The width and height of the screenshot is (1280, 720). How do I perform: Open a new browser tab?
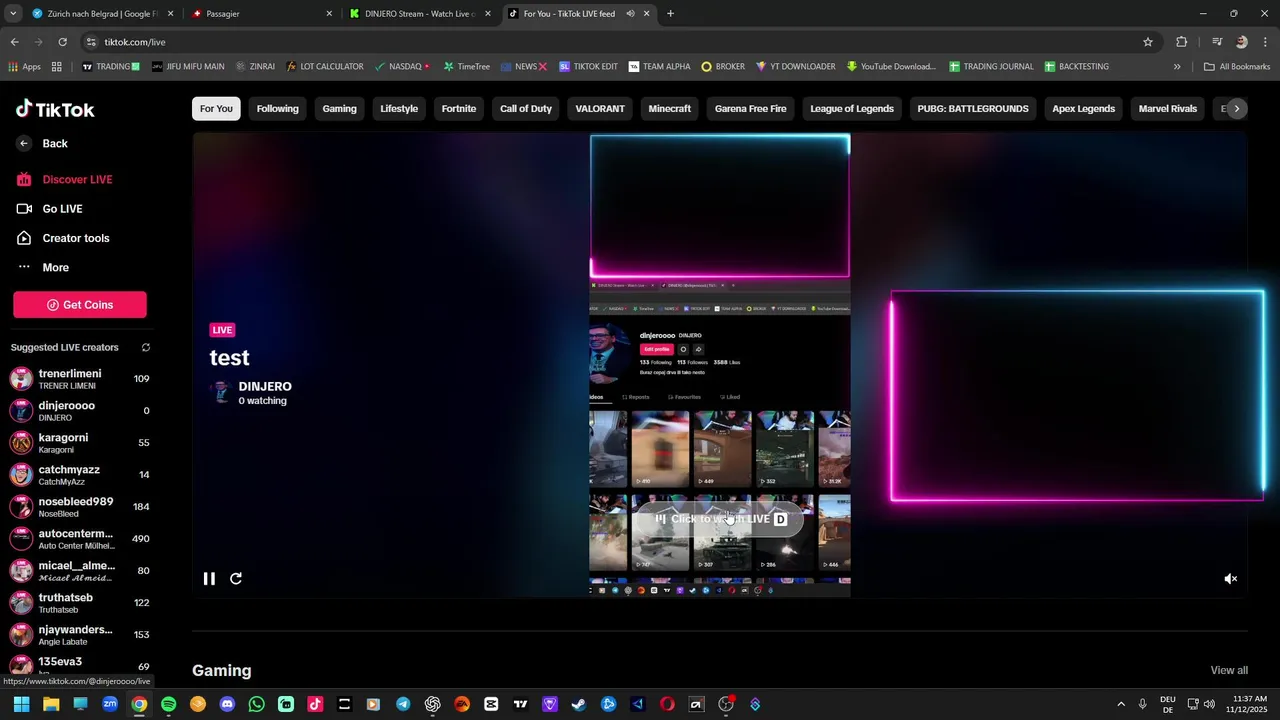(x=670, y=14)
